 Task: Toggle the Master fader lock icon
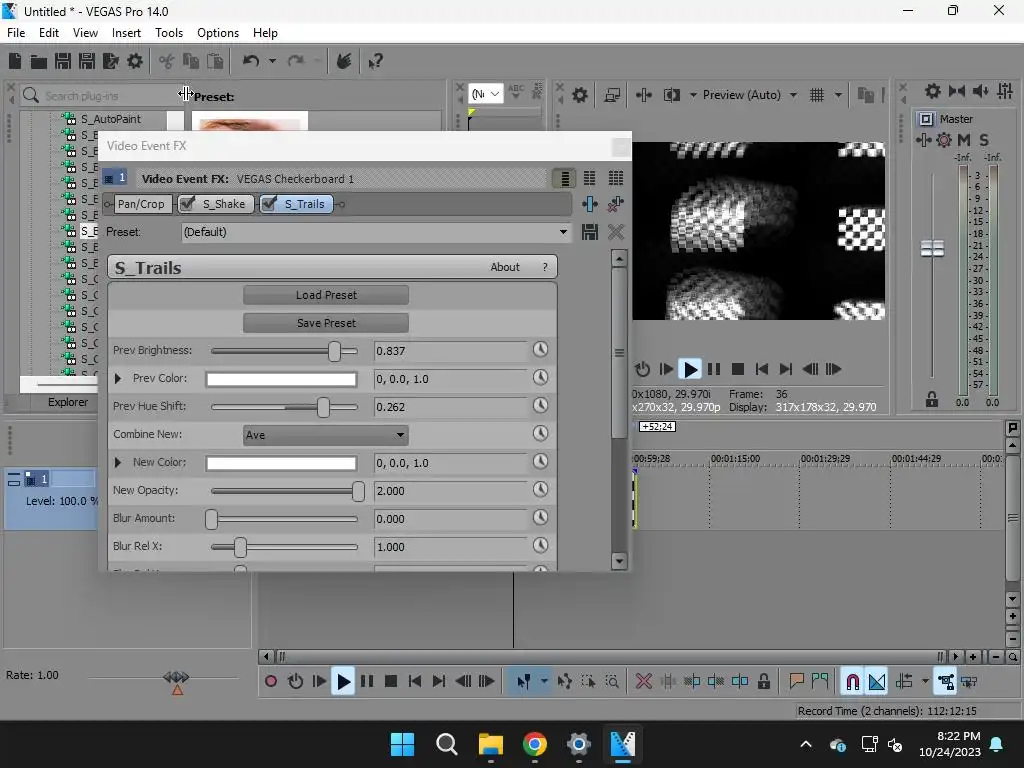coord(932,399)
